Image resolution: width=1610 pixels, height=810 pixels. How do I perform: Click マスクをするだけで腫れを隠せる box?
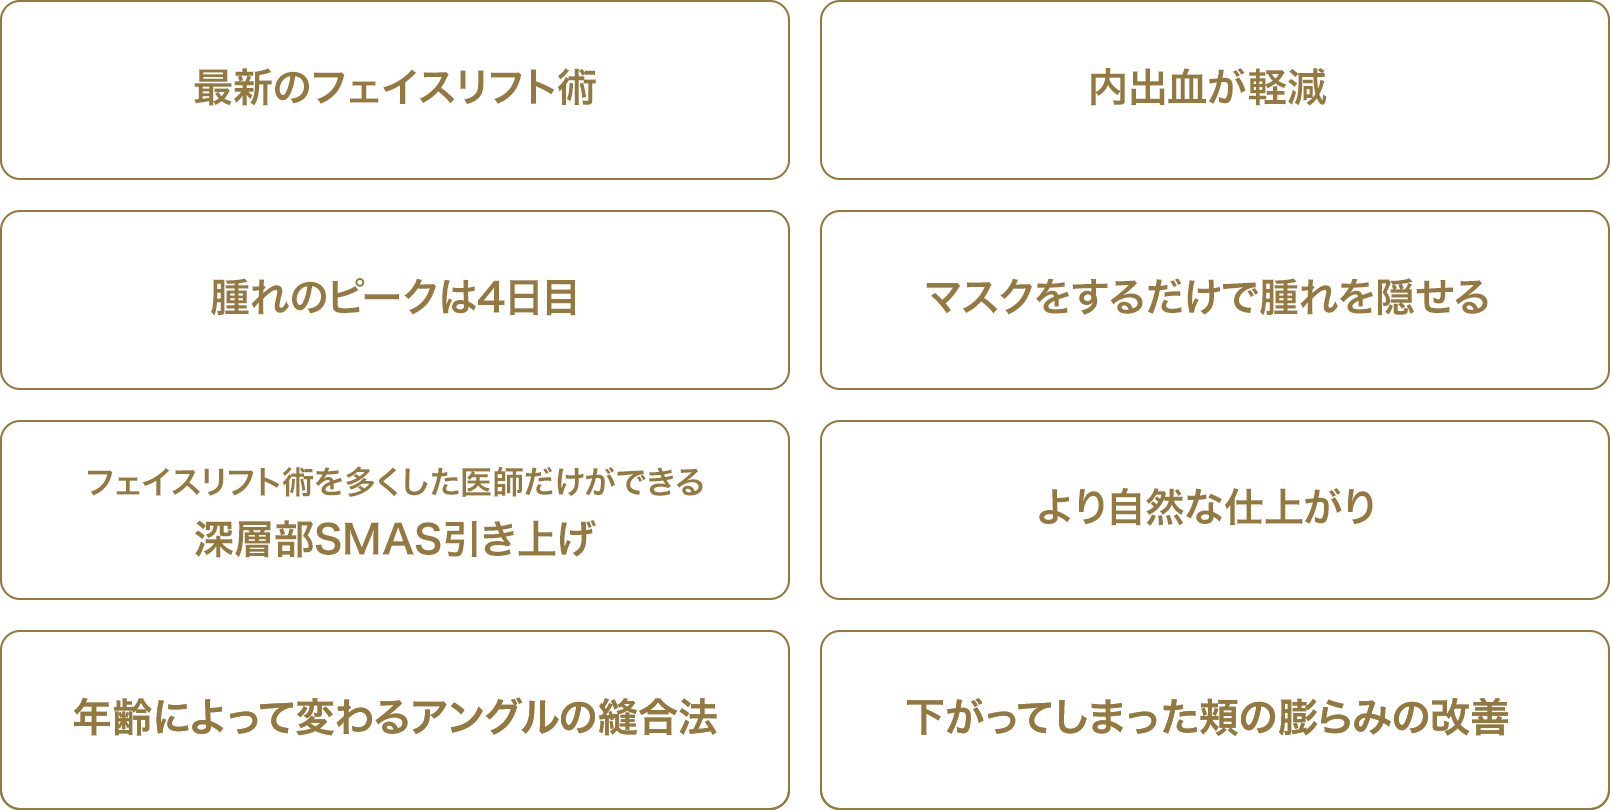(x=1215, y=300)
